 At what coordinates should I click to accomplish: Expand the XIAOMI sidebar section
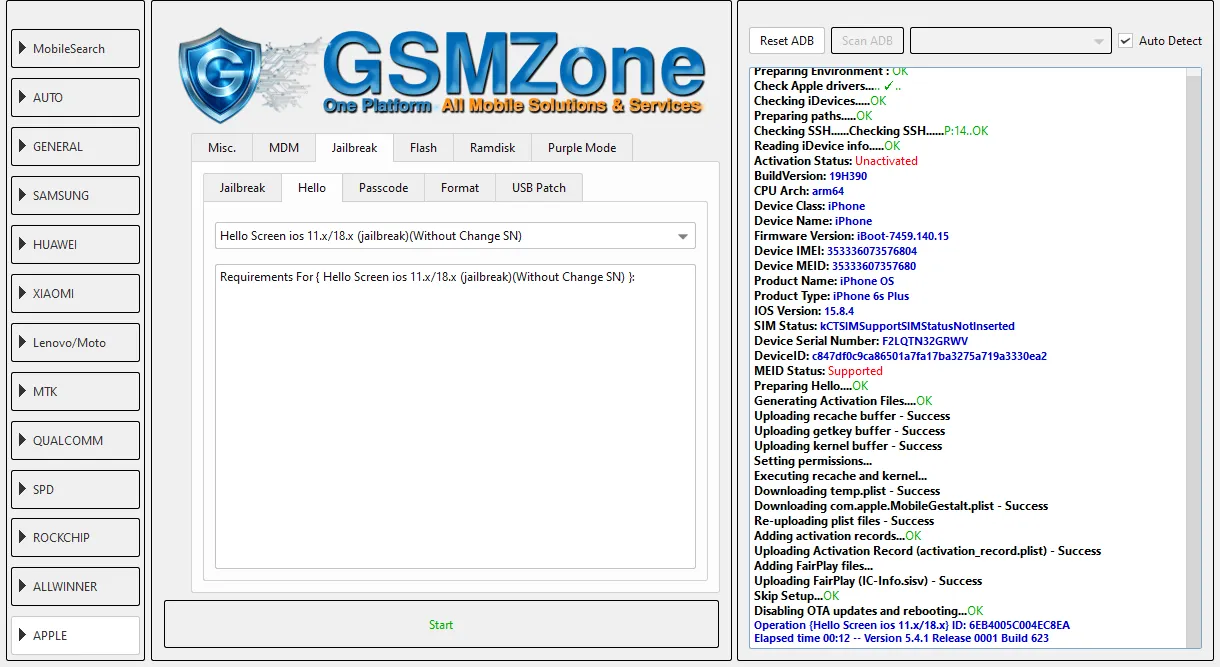[x=76, y=294]
